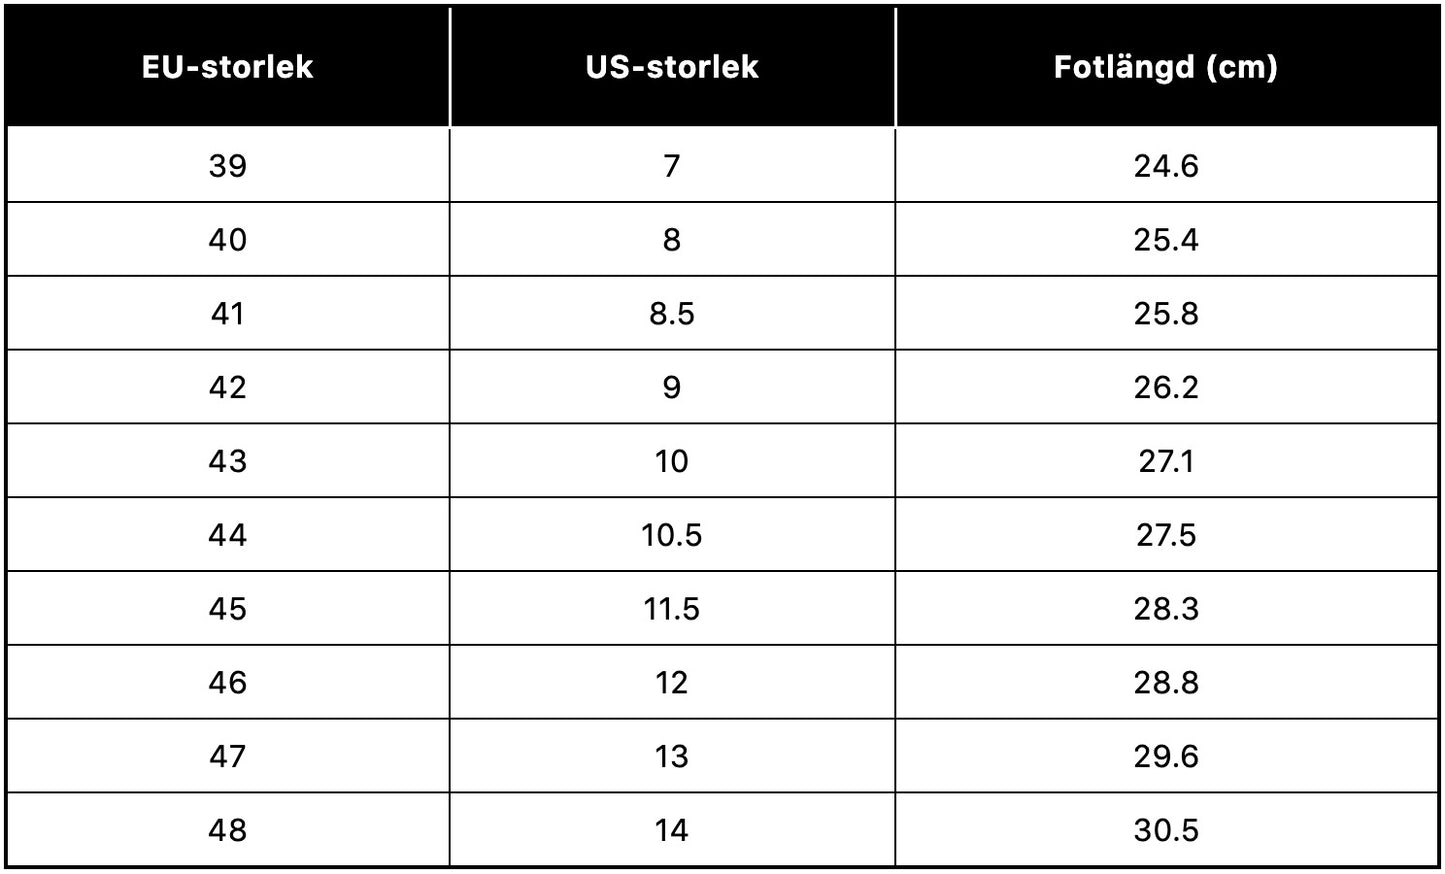The width and height of the screenshot is (1445, 874).
Task: Select the EU size 46 cell
Action: [228, 683]
